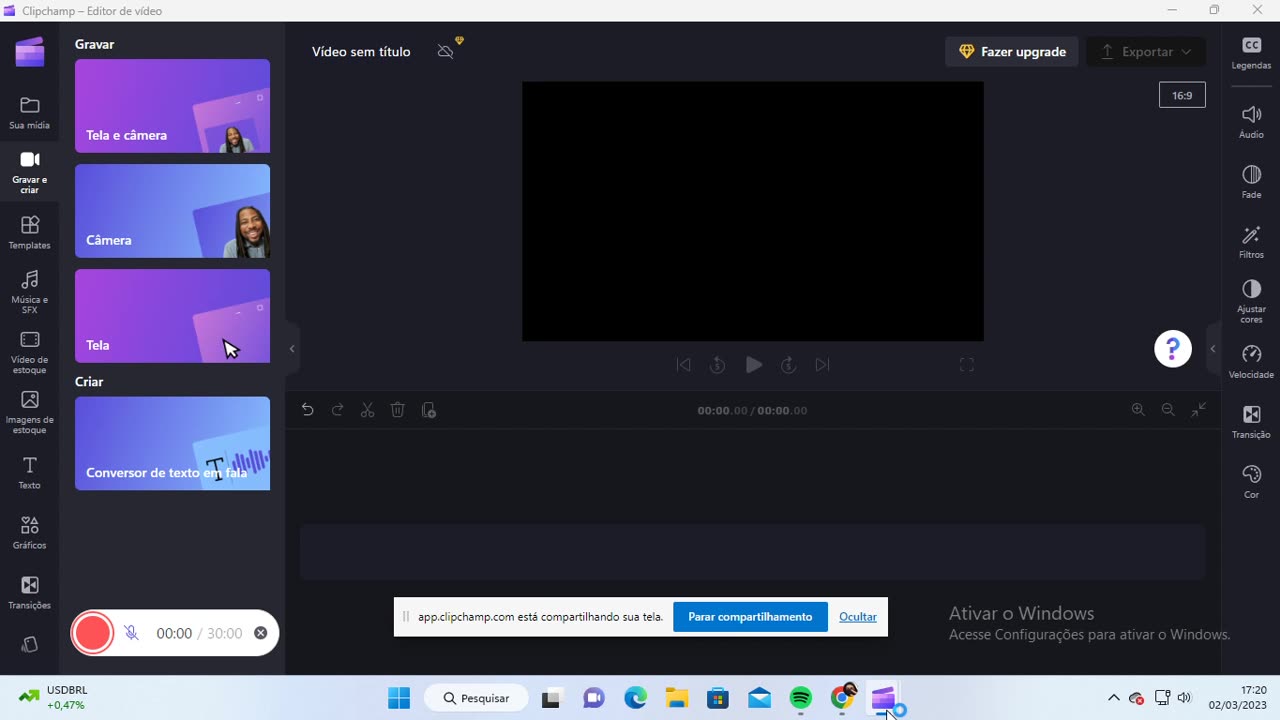Open the Texto sidebar tool
The width and height of the screenshot is (1280, 720).
click(x=30, y=473)
